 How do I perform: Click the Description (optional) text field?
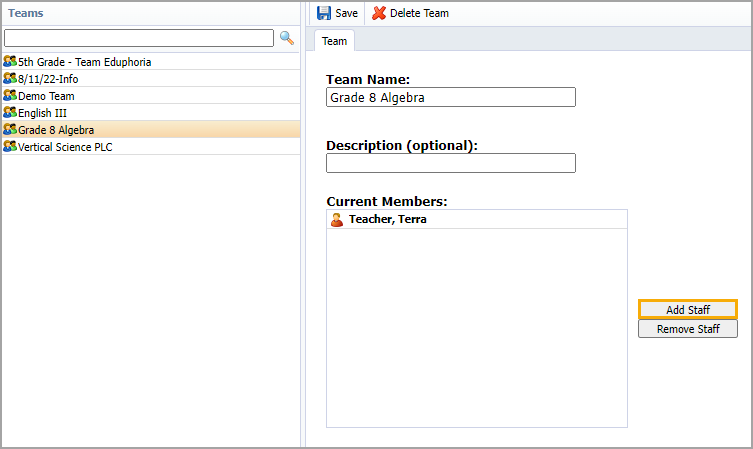pyautogui.click(x=450, y=163)
